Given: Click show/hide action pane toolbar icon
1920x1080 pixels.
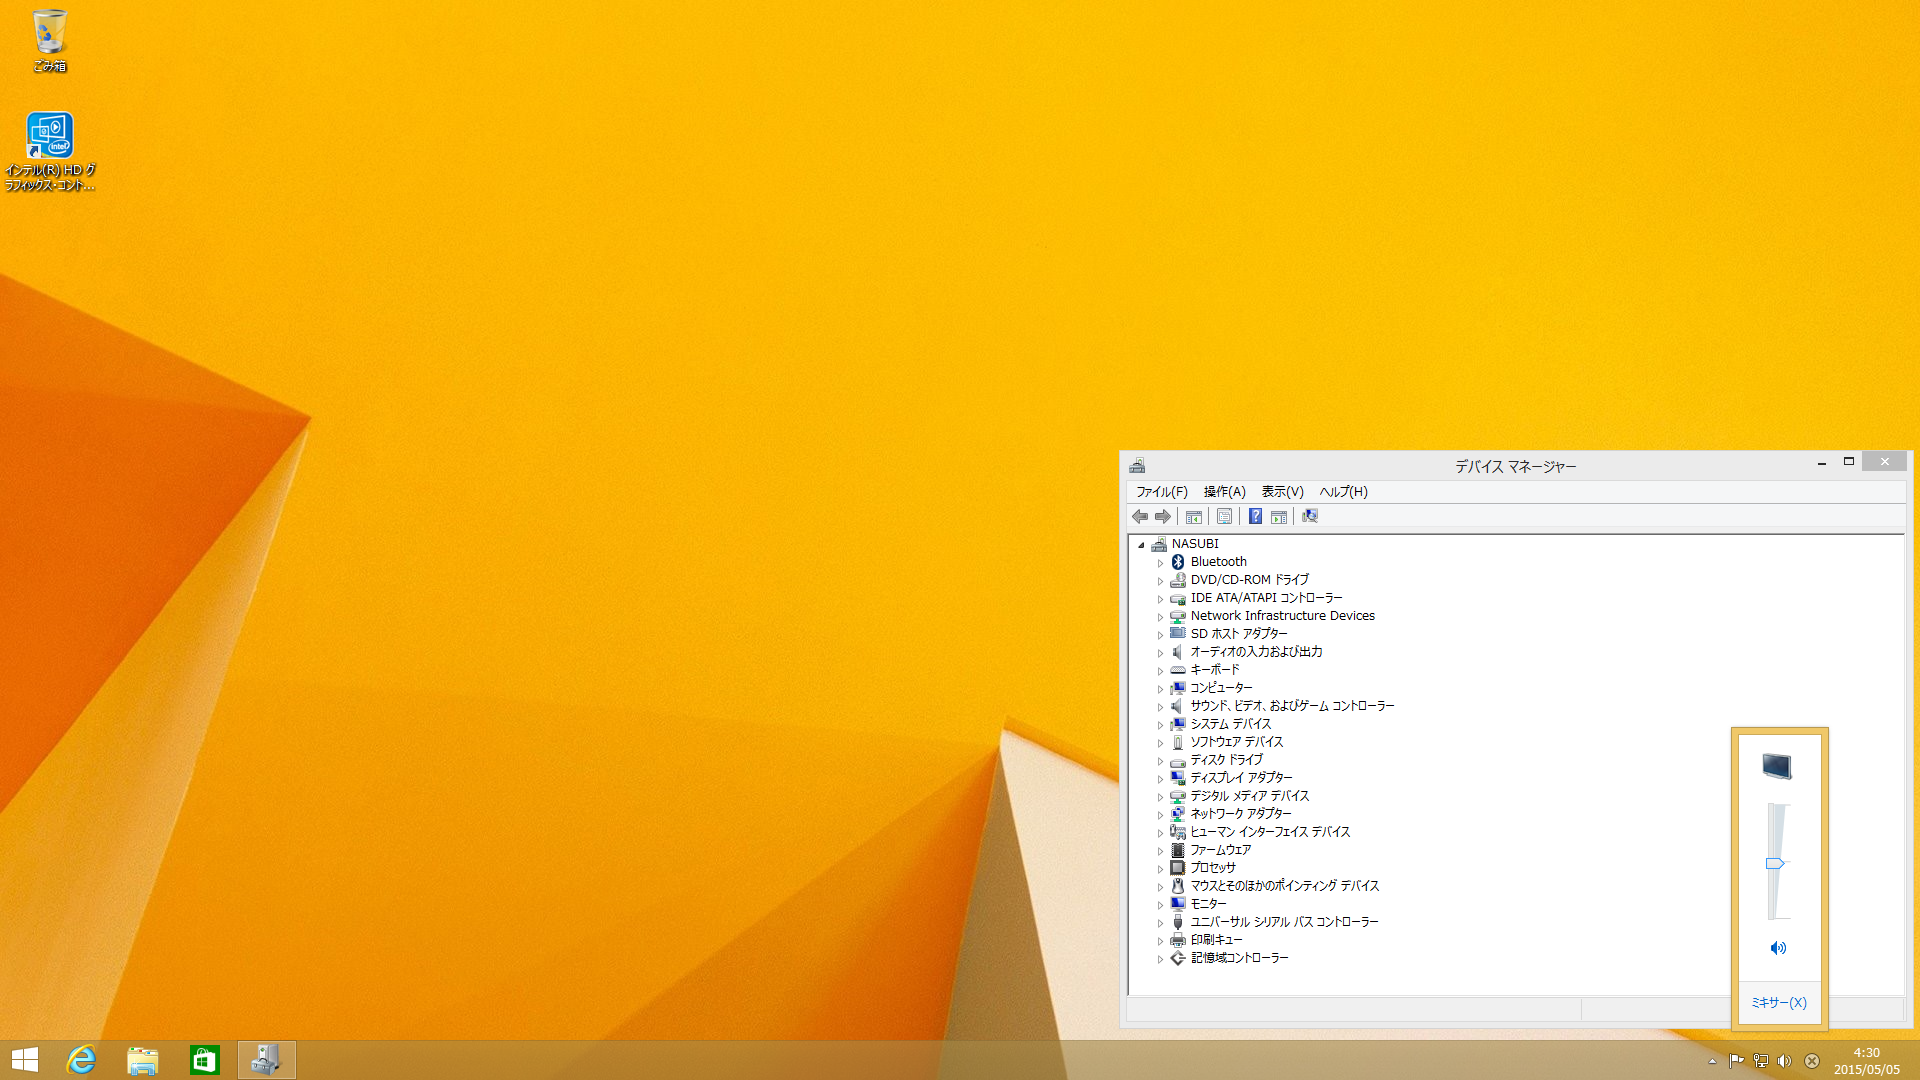Looking at the screenshot, I should [1278, 516].
